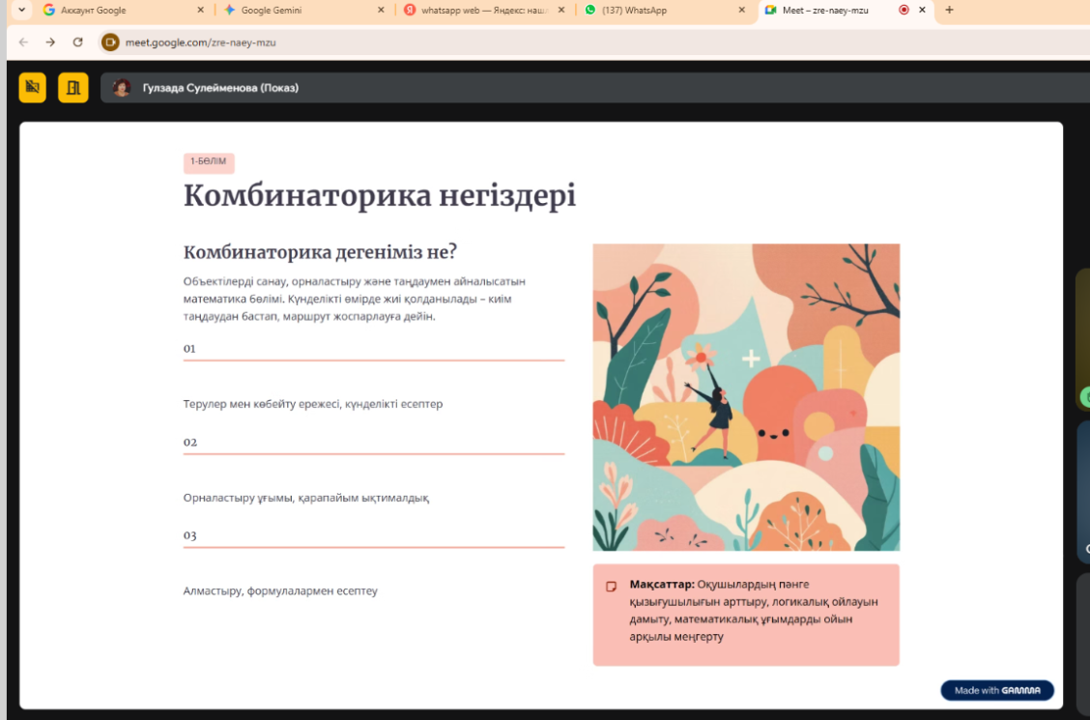1090x720 pixels.
Task: Click the Комбинаторика негіздері slide heading
Action: point(379,196)
